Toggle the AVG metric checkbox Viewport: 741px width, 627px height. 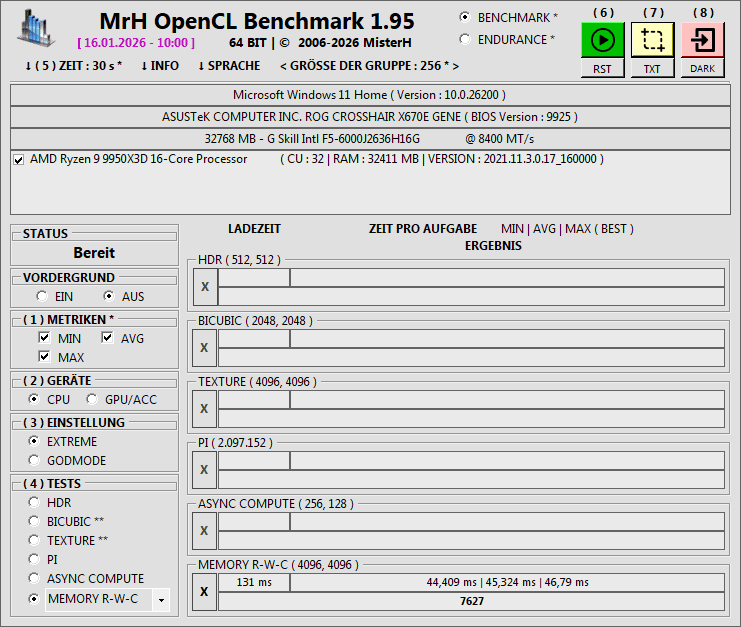coord(107,338)
